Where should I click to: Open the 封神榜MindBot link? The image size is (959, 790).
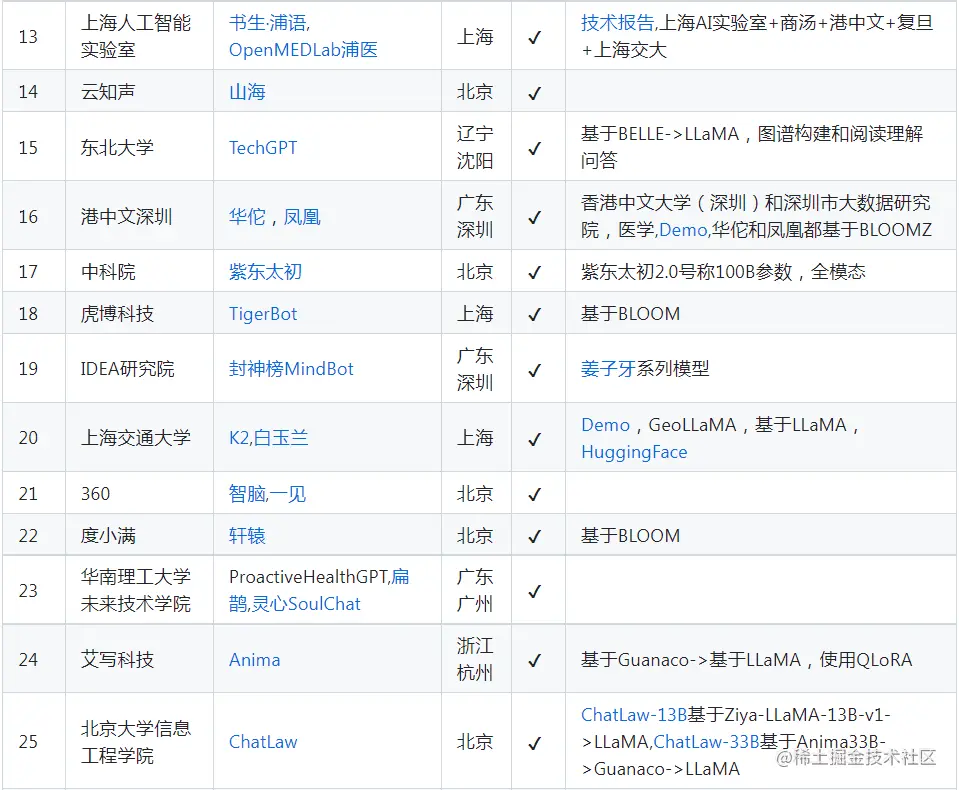[x=292, y=368]
